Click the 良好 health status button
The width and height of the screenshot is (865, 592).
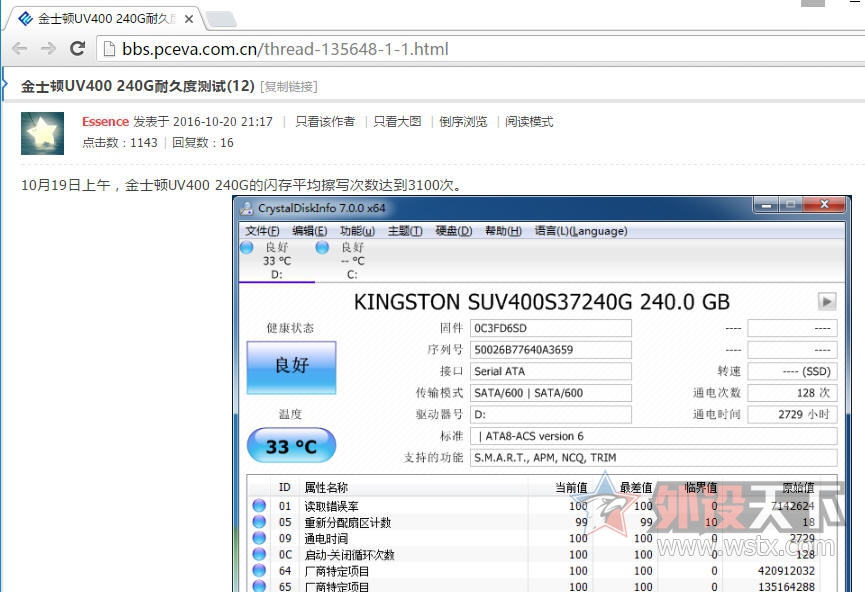pyautogui.click(x=291, y=367)
